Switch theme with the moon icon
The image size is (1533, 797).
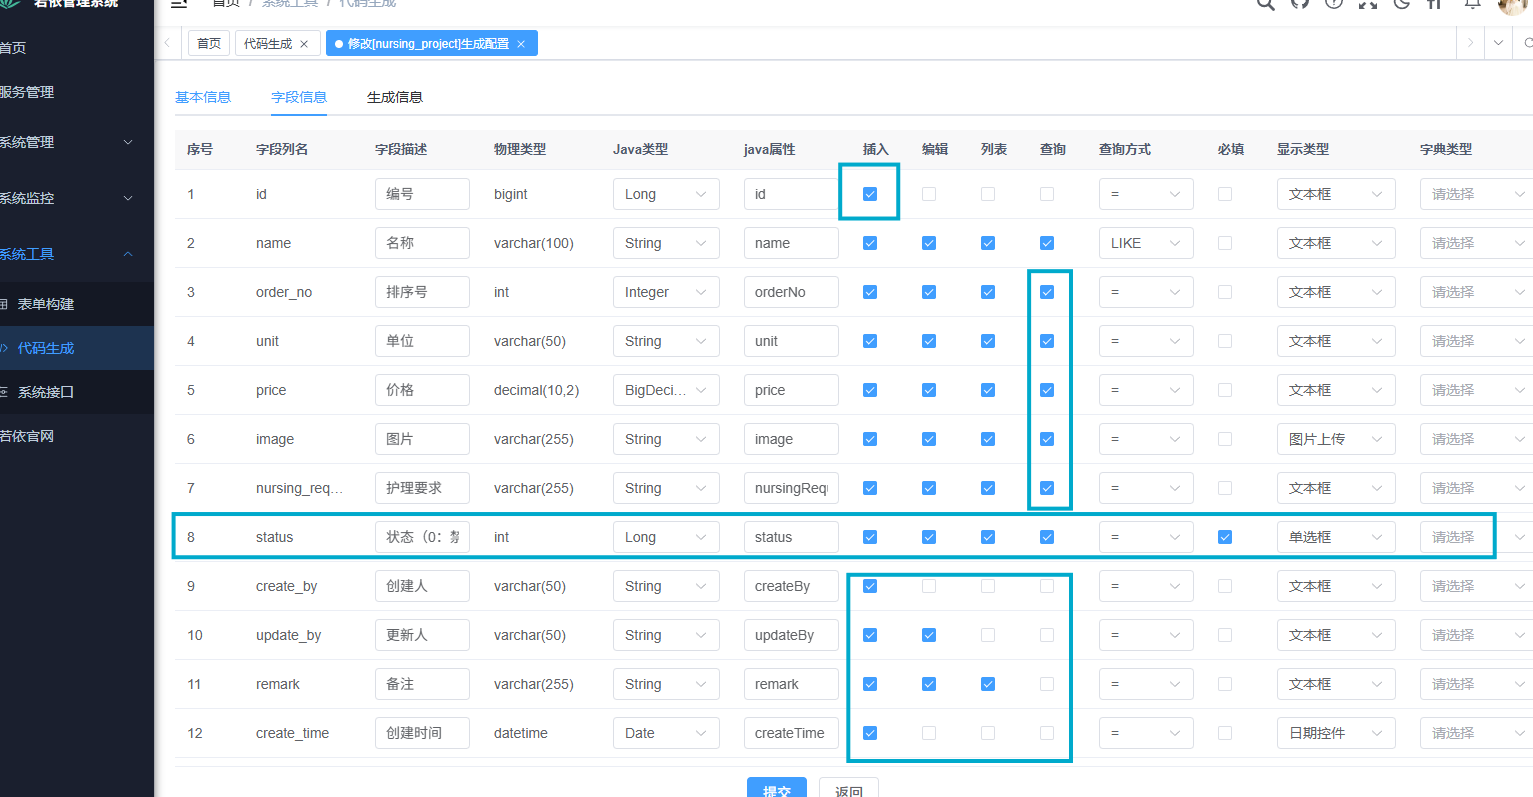tap(1402, 3)
